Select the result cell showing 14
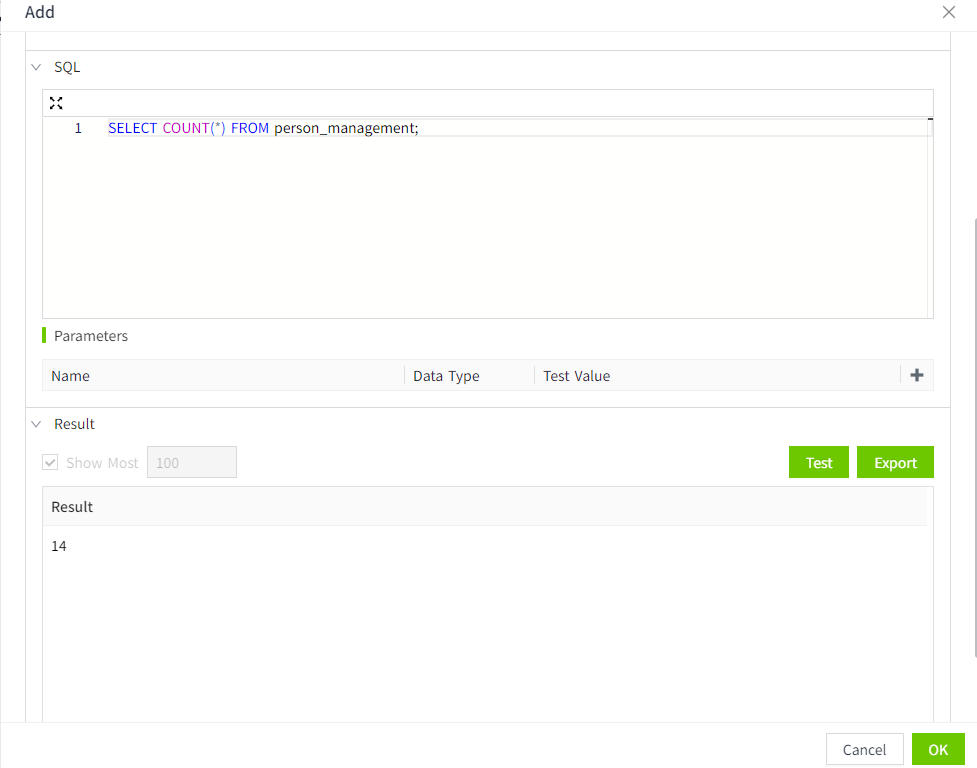 click(59, 546)
